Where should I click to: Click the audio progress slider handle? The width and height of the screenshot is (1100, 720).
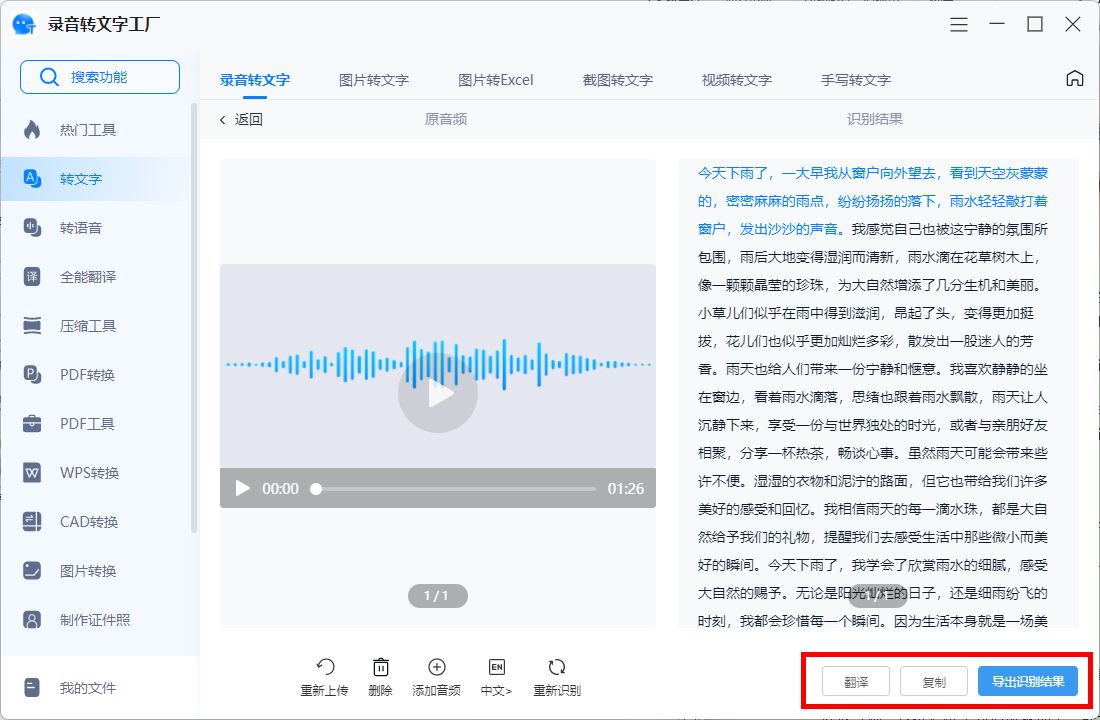[316, 488]
